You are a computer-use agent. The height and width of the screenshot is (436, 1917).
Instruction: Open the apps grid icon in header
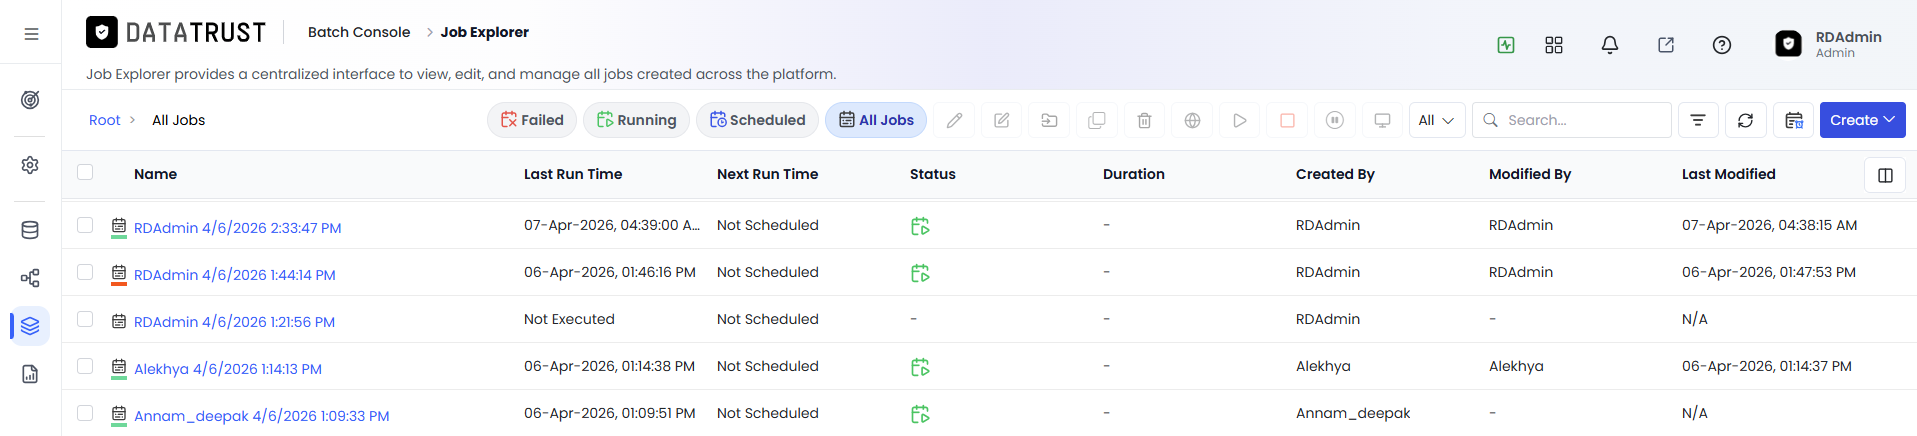pyautogui.click(x=1554, y=45)
